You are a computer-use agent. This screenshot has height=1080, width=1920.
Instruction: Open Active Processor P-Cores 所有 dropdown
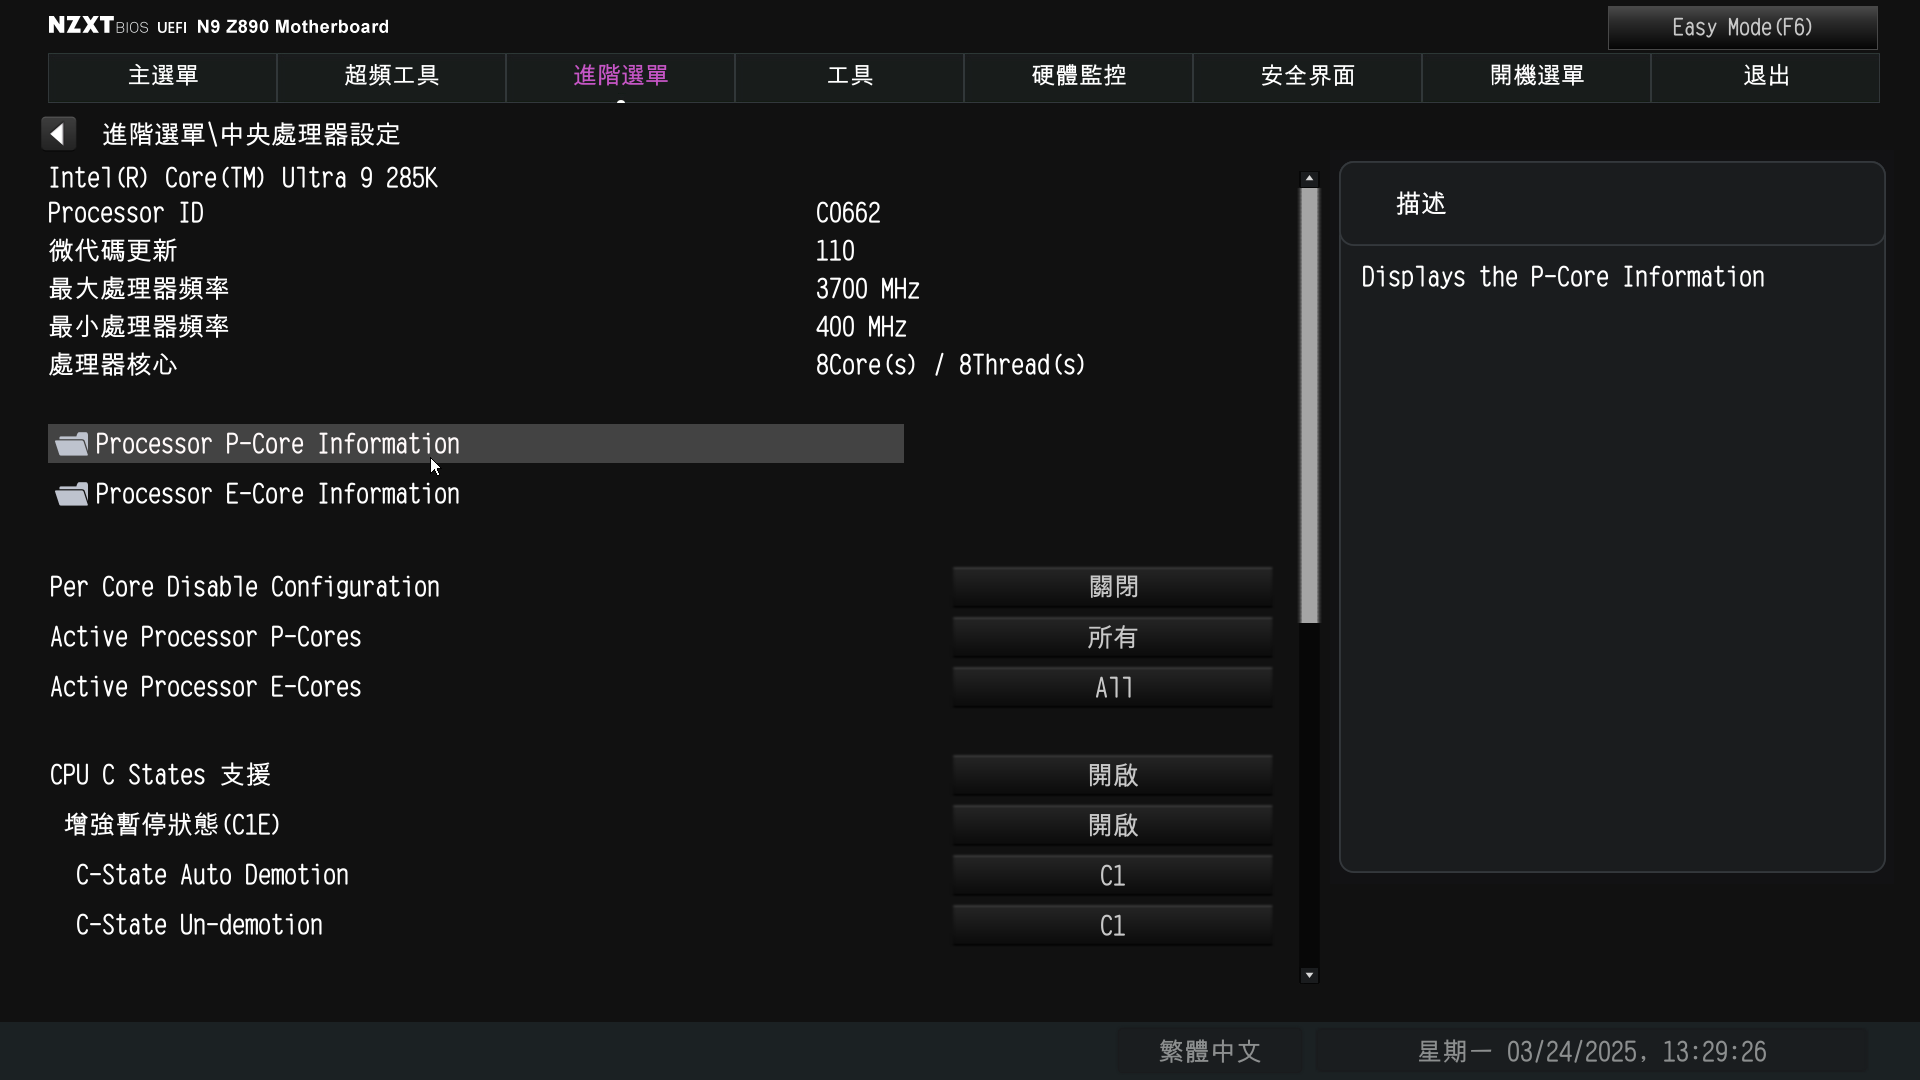[1112, 637]
